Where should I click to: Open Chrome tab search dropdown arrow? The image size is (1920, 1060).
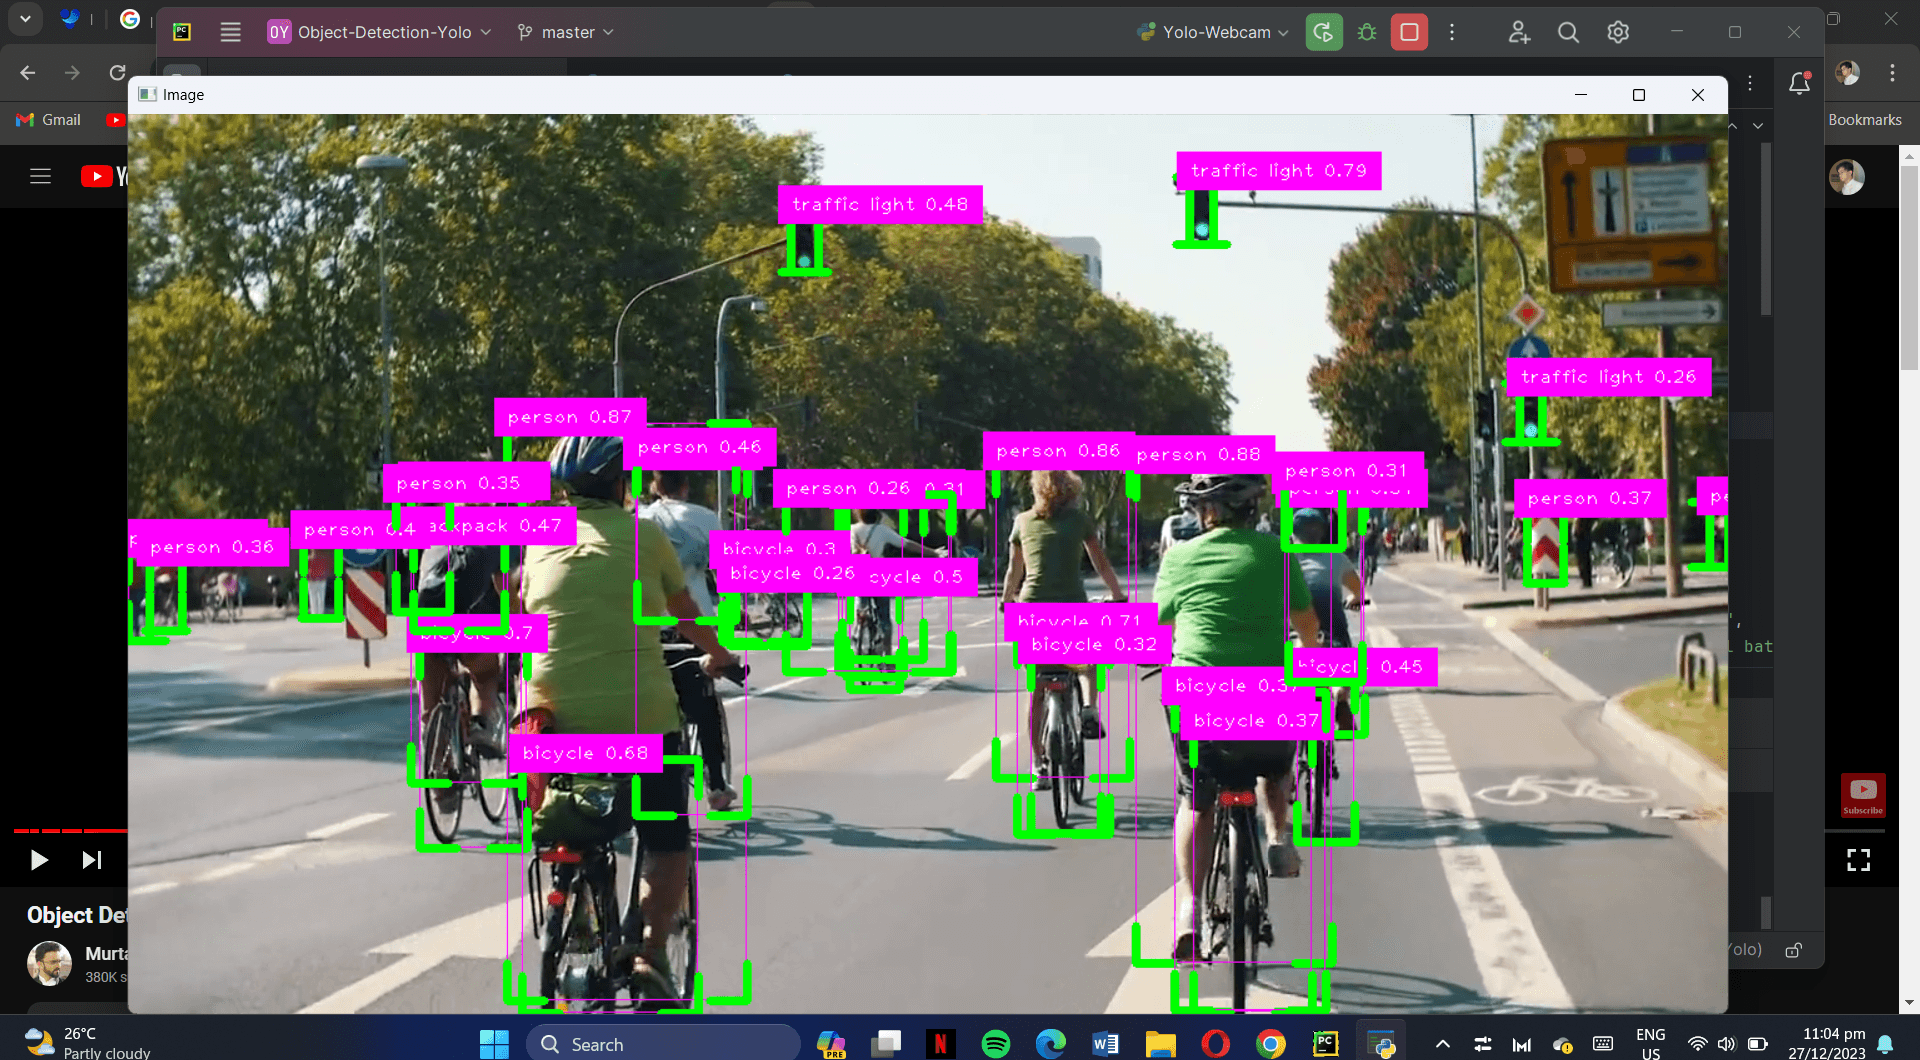(25, 18)
